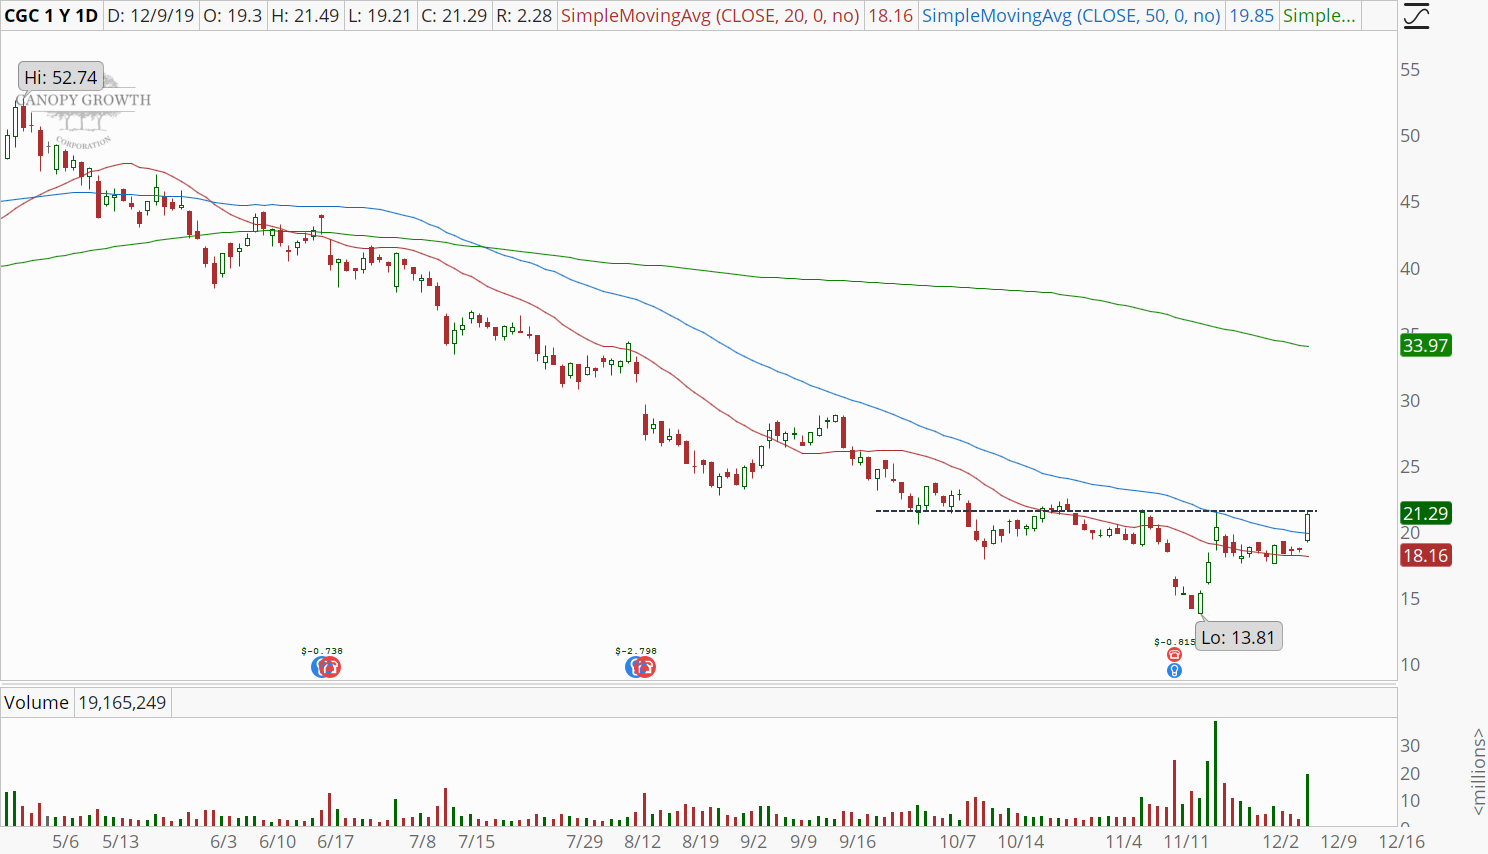Click the red 18.16 price tag on axis
Screen dimensions: 1488x854
1425,556
